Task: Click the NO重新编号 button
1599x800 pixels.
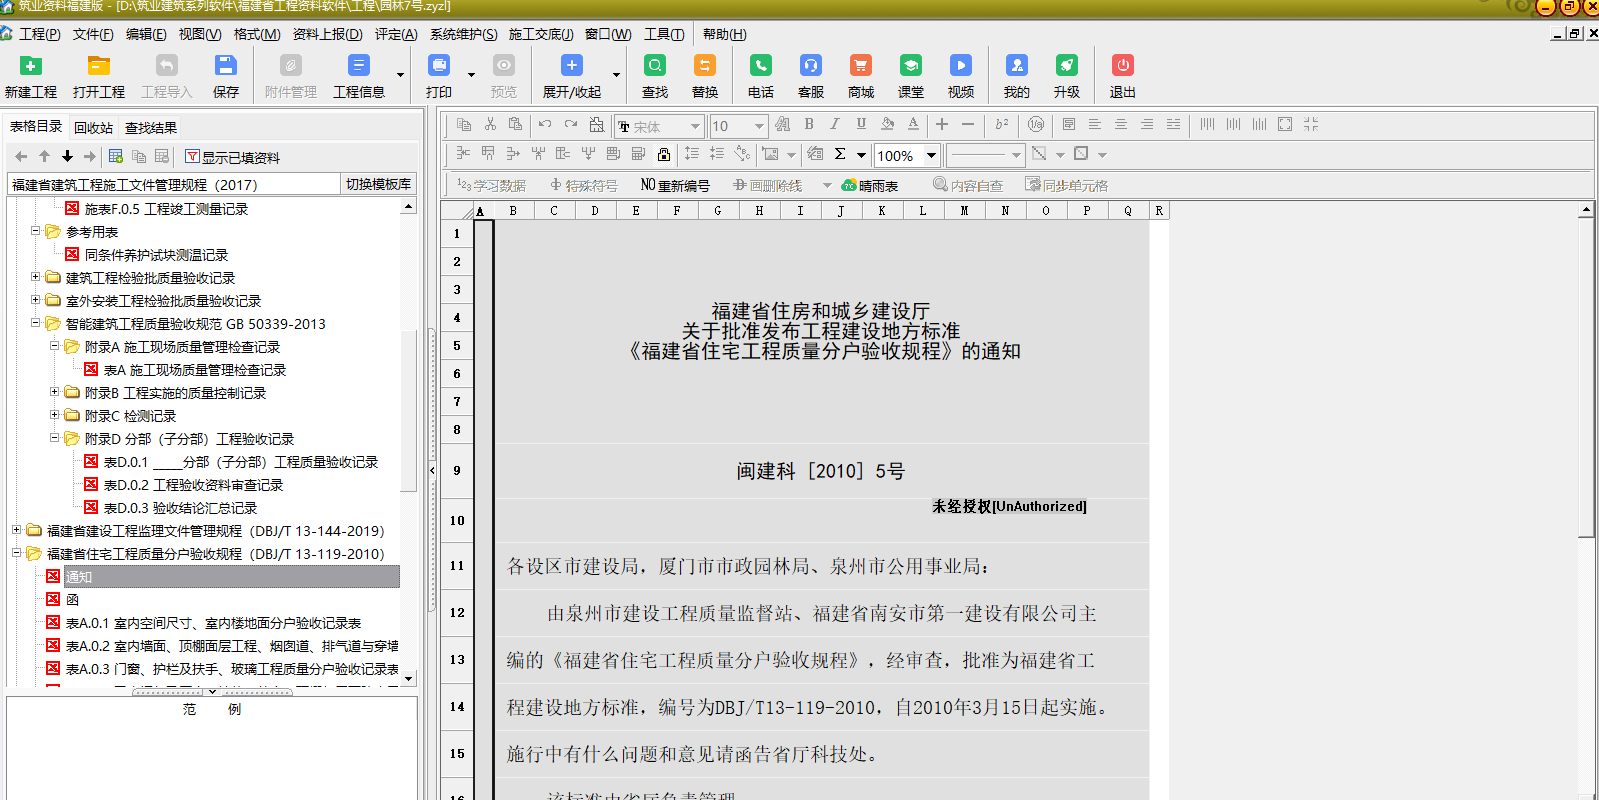Action: tap(675, 185)
